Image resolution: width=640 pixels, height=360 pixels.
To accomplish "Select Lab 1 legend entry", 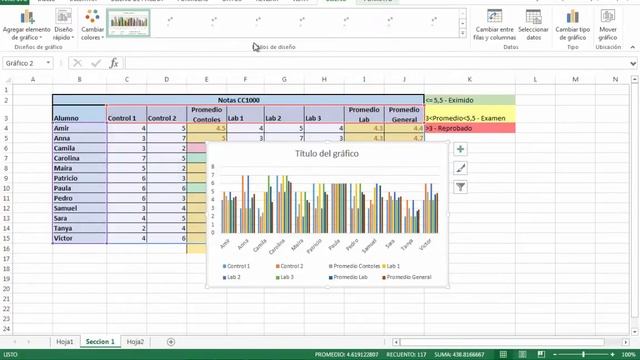I will [x=391, y=266].
